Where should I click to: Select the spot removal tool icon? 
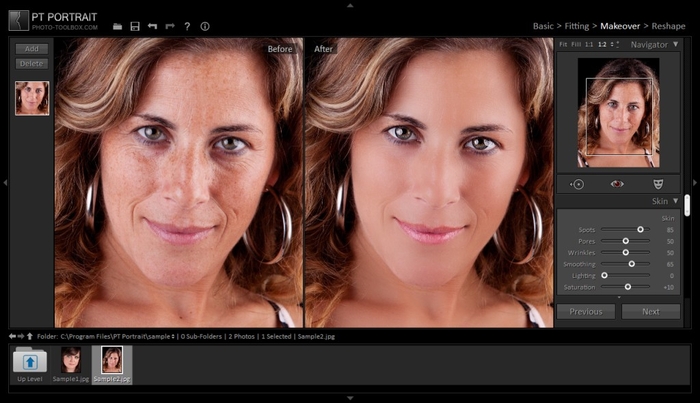(577, 184)
